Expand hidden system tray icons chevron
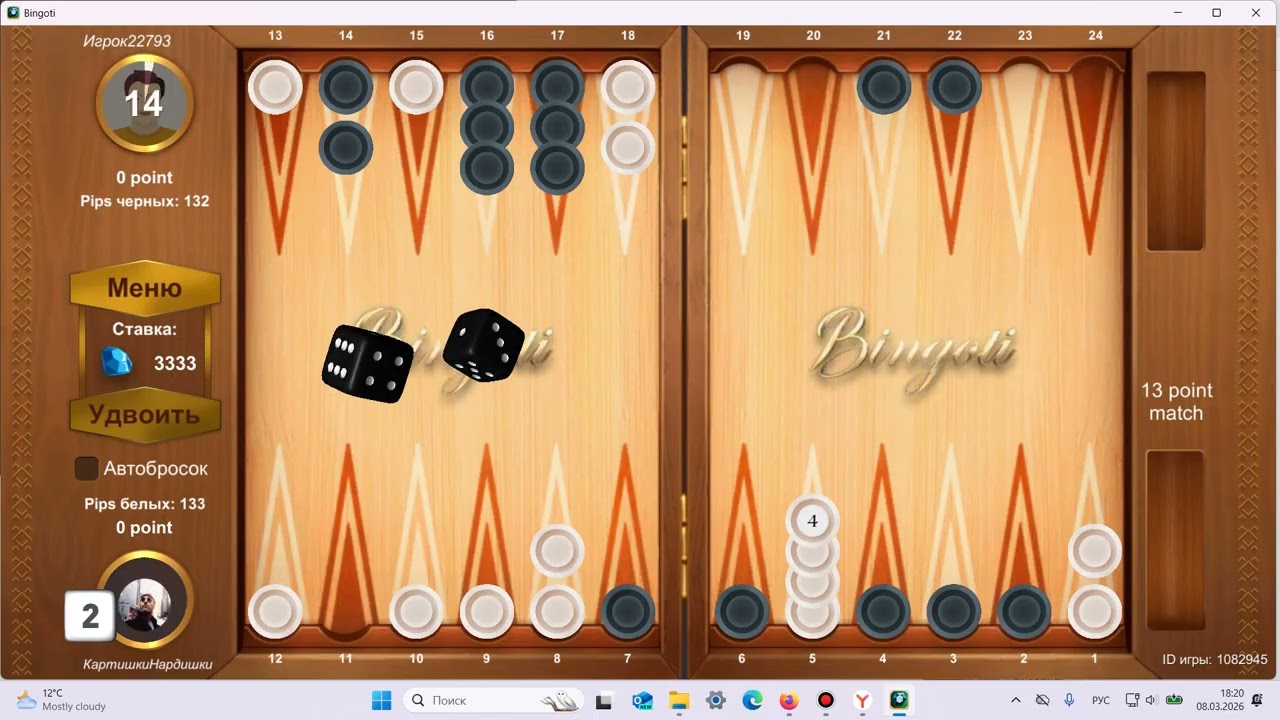Screen dimensions: 1280x720 pos(1016,700)
